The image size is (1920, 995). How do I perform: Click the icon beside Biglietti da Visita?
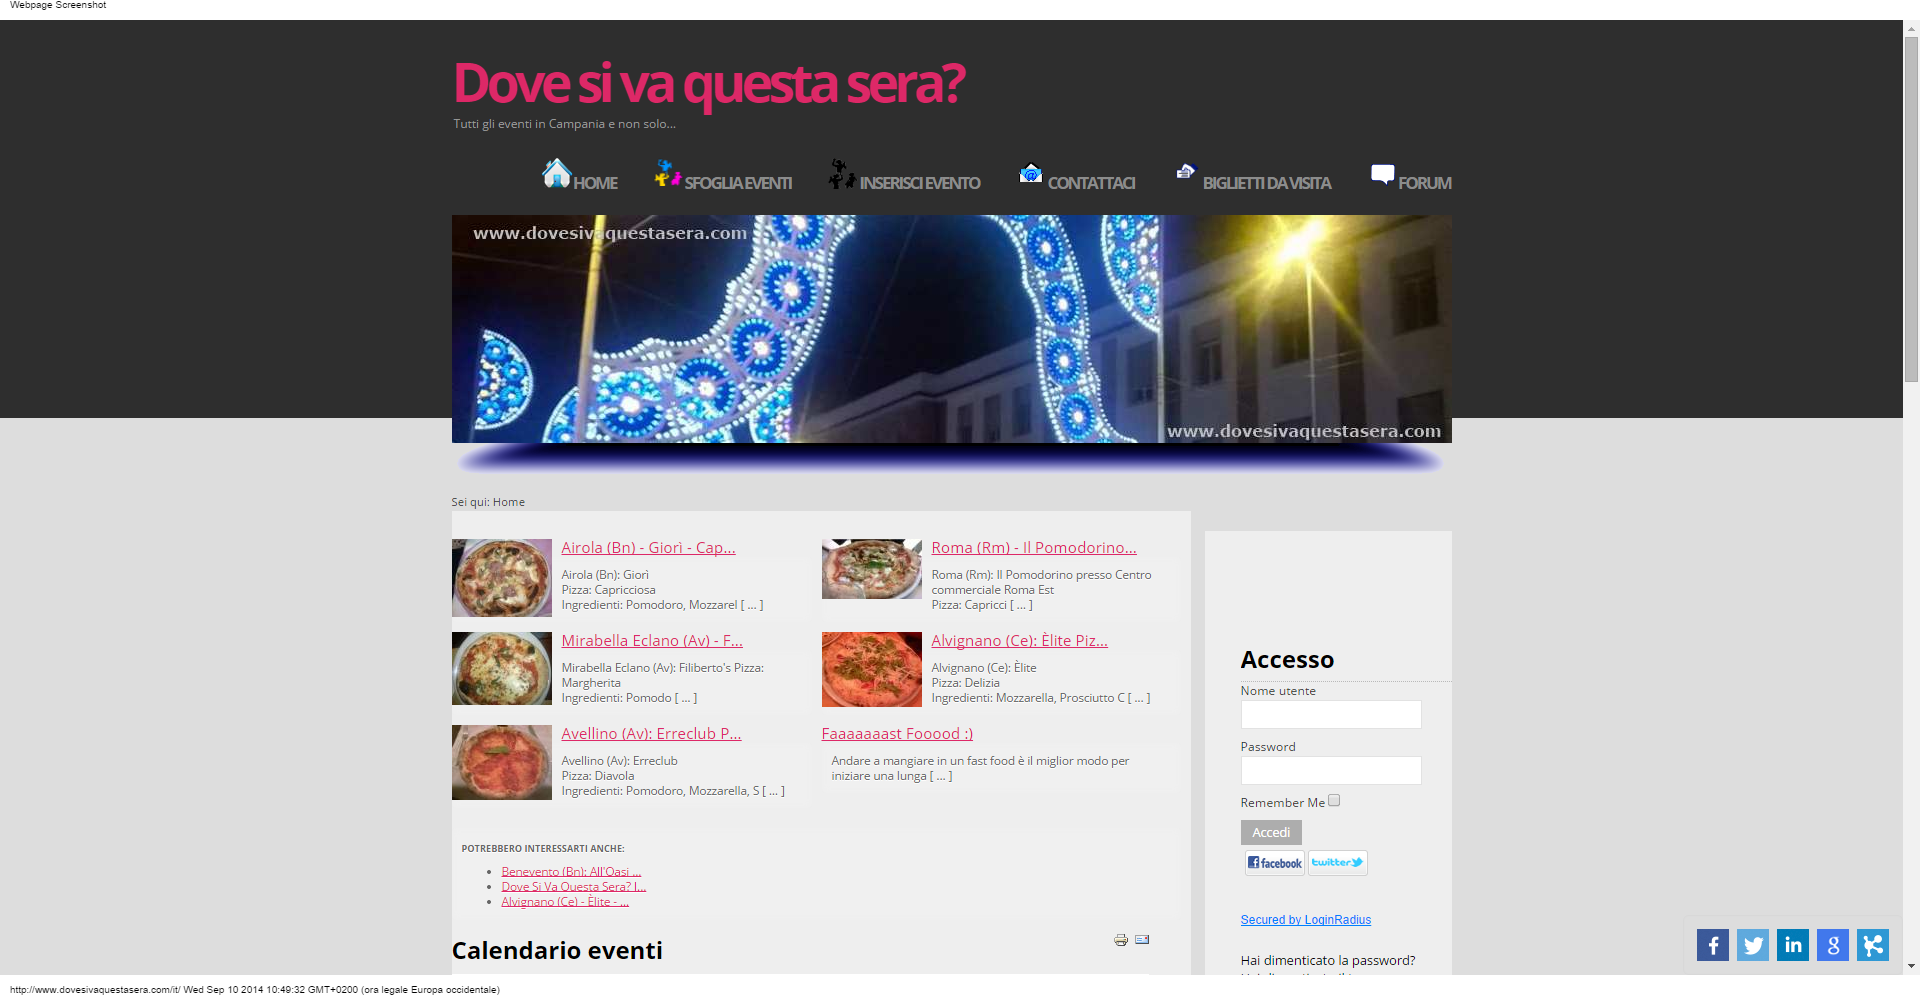pyautogui.click(x=1186, y=171)
